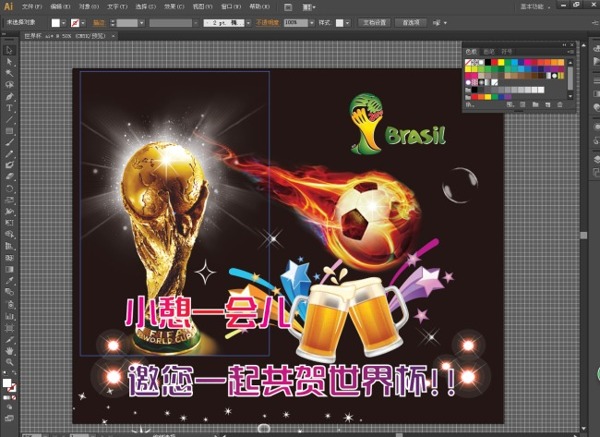The height and width of the screenshot is (437, 600).
Task: Select the Hand tool
Action: point(9,351)
